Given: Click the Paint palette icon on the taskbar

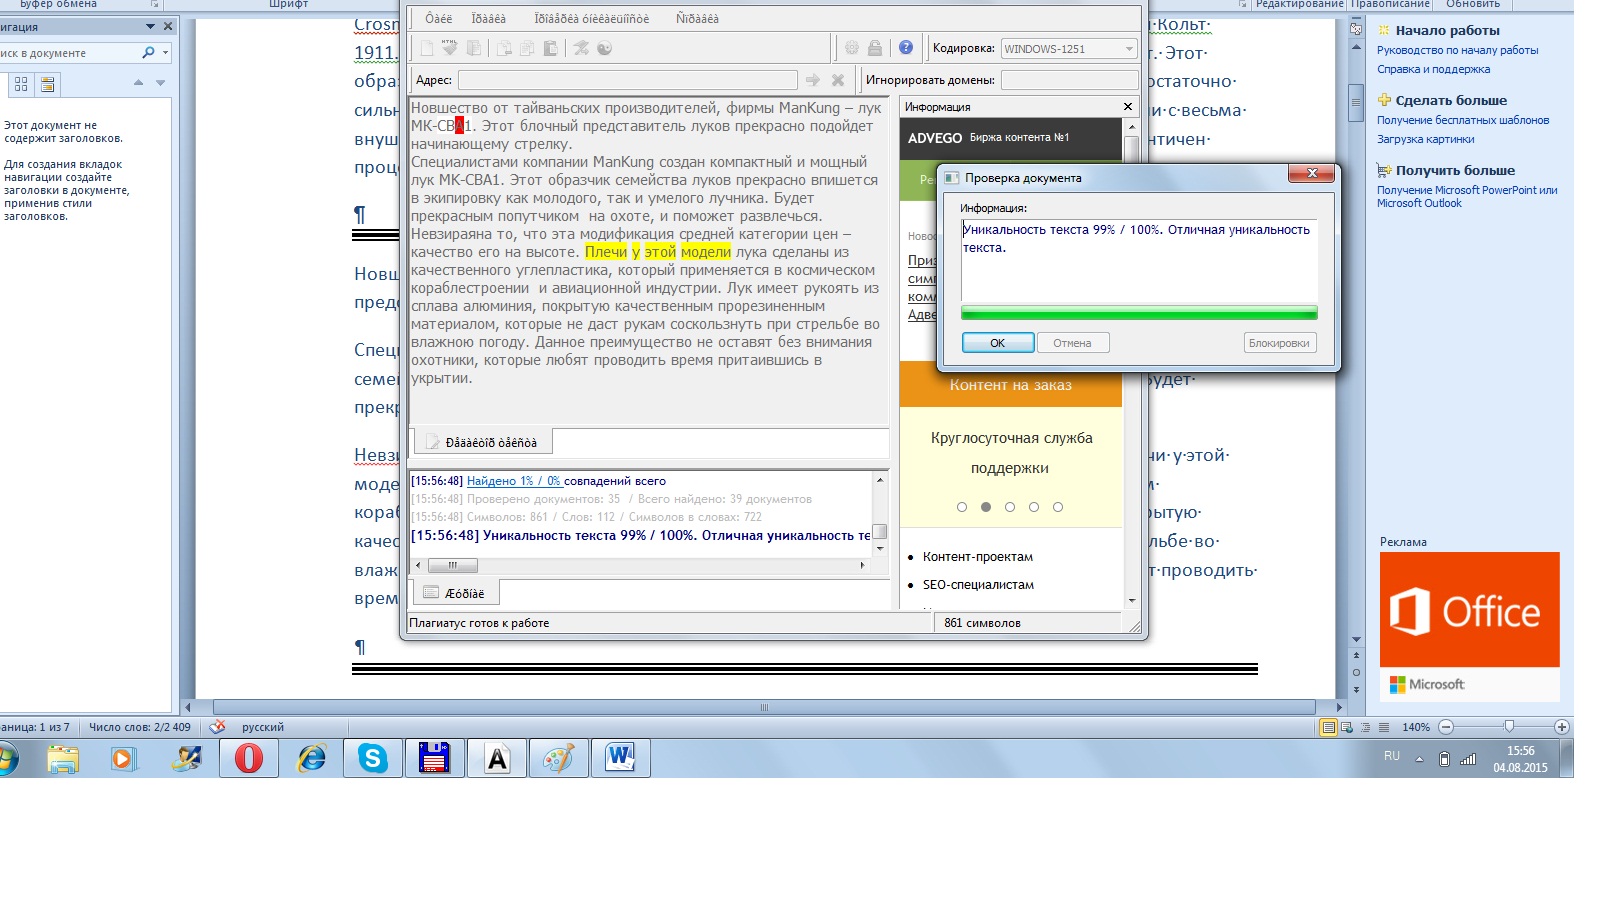Looking at the screenshot, I should point(559,758).
